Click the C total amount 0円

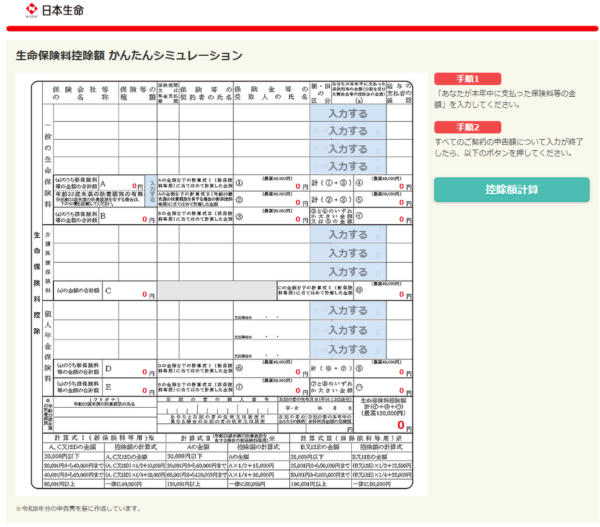click(148, 294)
